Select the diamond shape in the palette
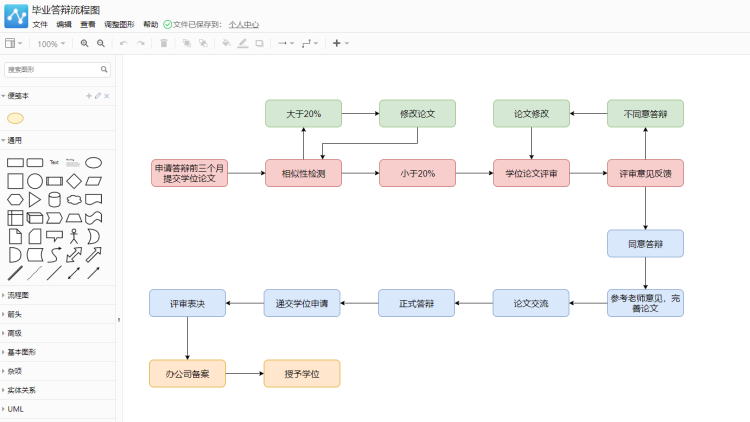Screen dimensions: 750x422 click(x=74, y=181)
